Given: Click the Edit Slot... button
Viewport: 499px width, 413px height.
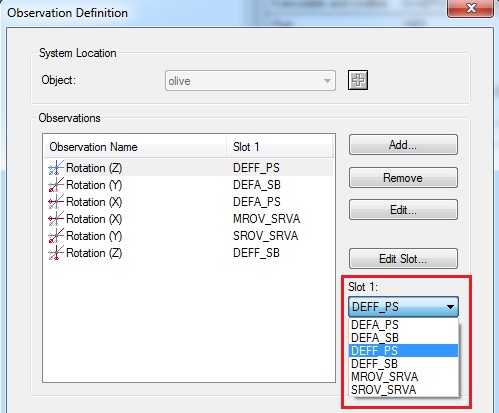Looking at the screenshot, I should [403, 259].
